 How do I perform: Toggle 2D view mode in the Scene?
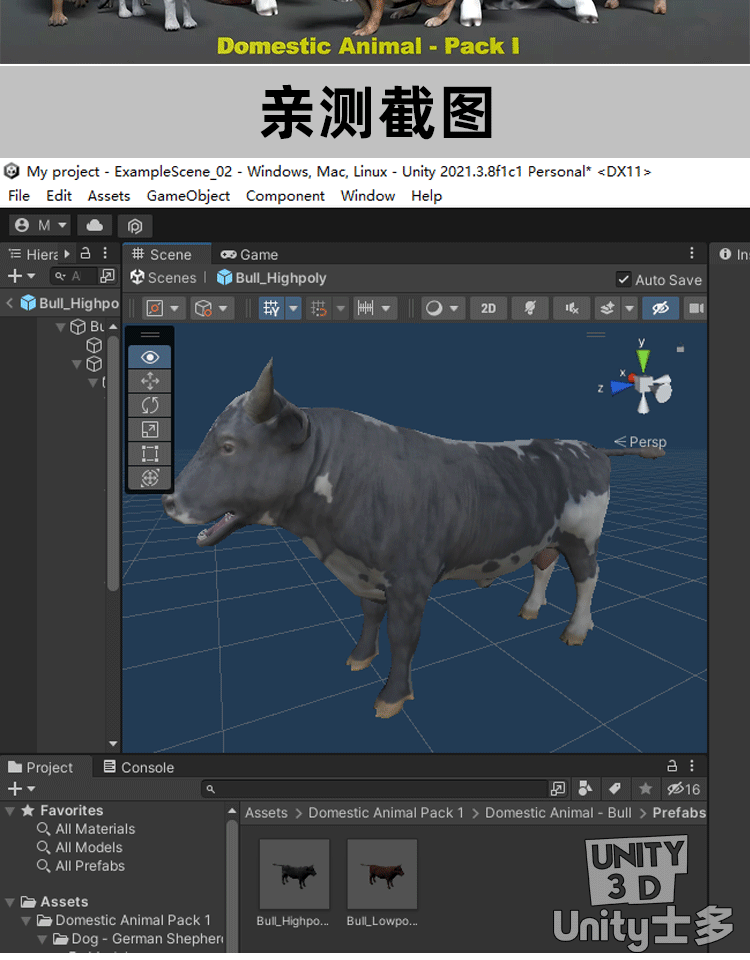coord(488,308)
